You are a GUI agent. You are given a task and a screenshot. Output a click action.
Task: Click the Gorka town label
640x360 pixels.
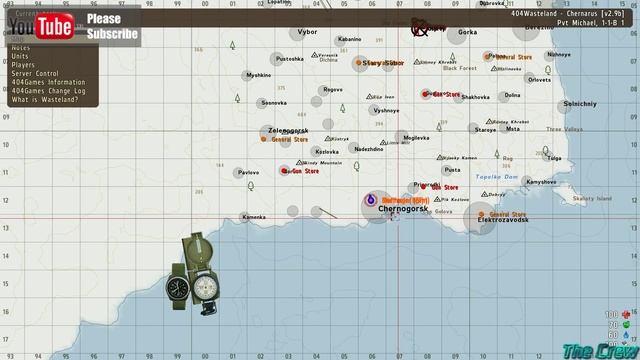point(467,32)
